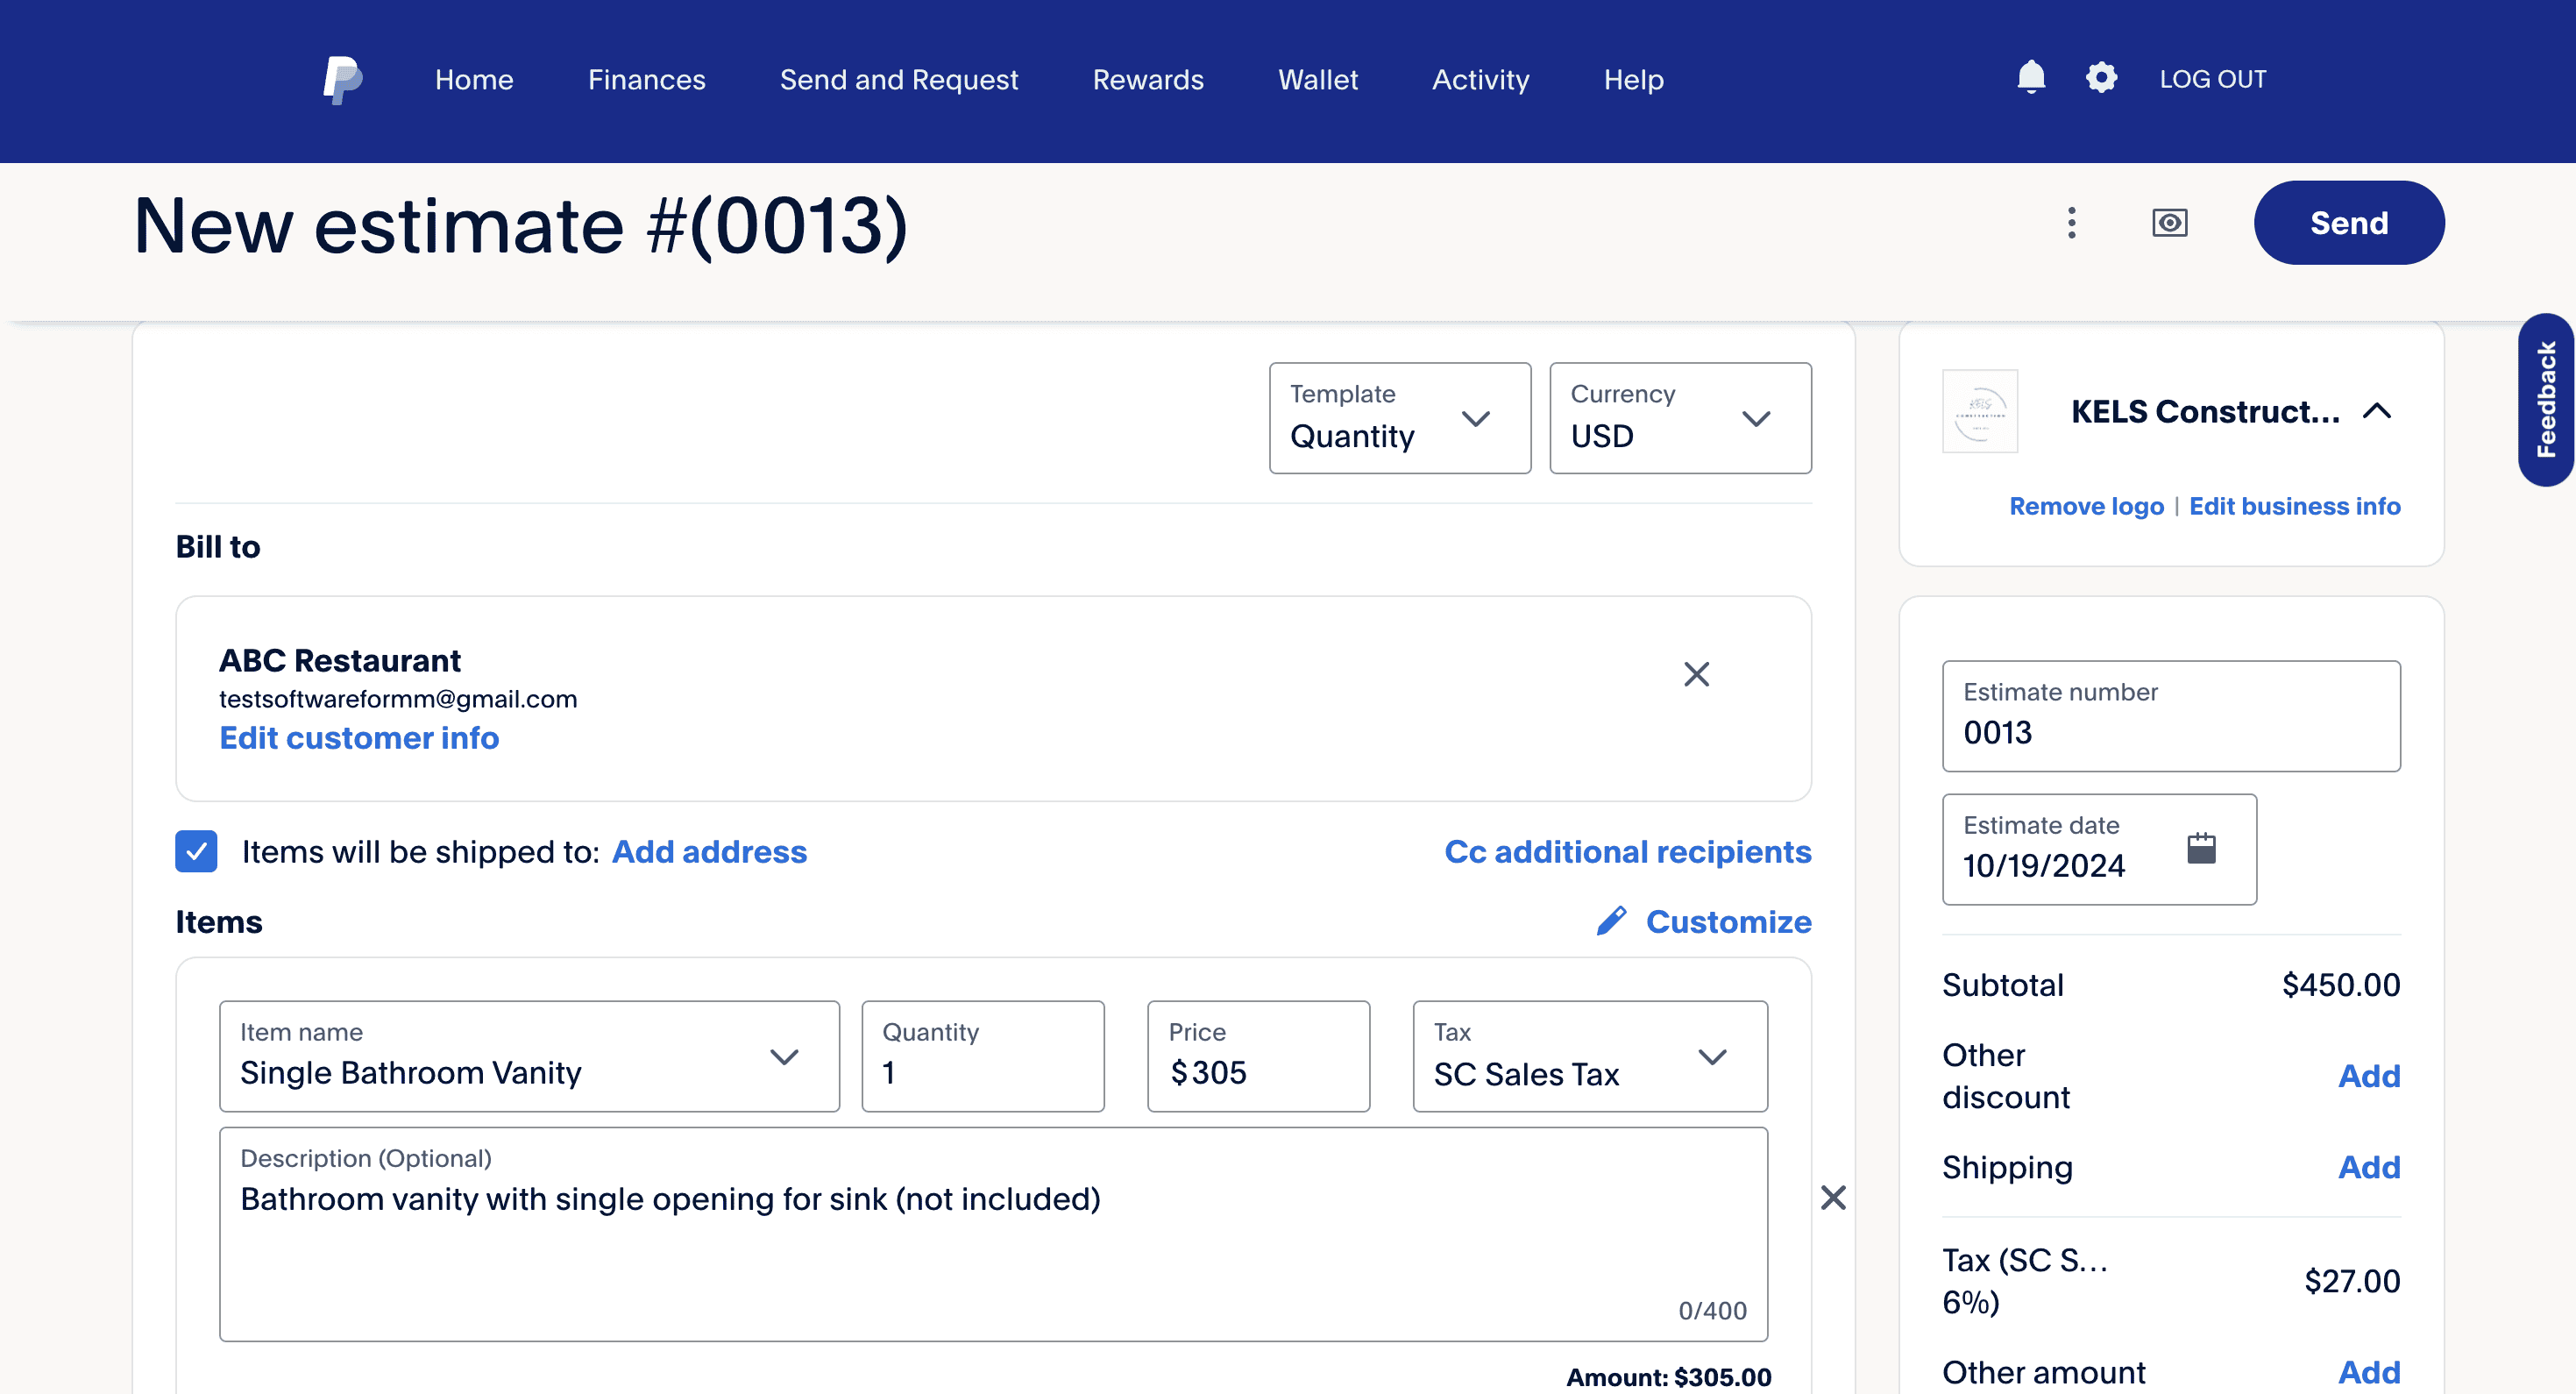Click the three-dot more options icon
The image size is (2576, 1394).
(x=2071, y=222)
